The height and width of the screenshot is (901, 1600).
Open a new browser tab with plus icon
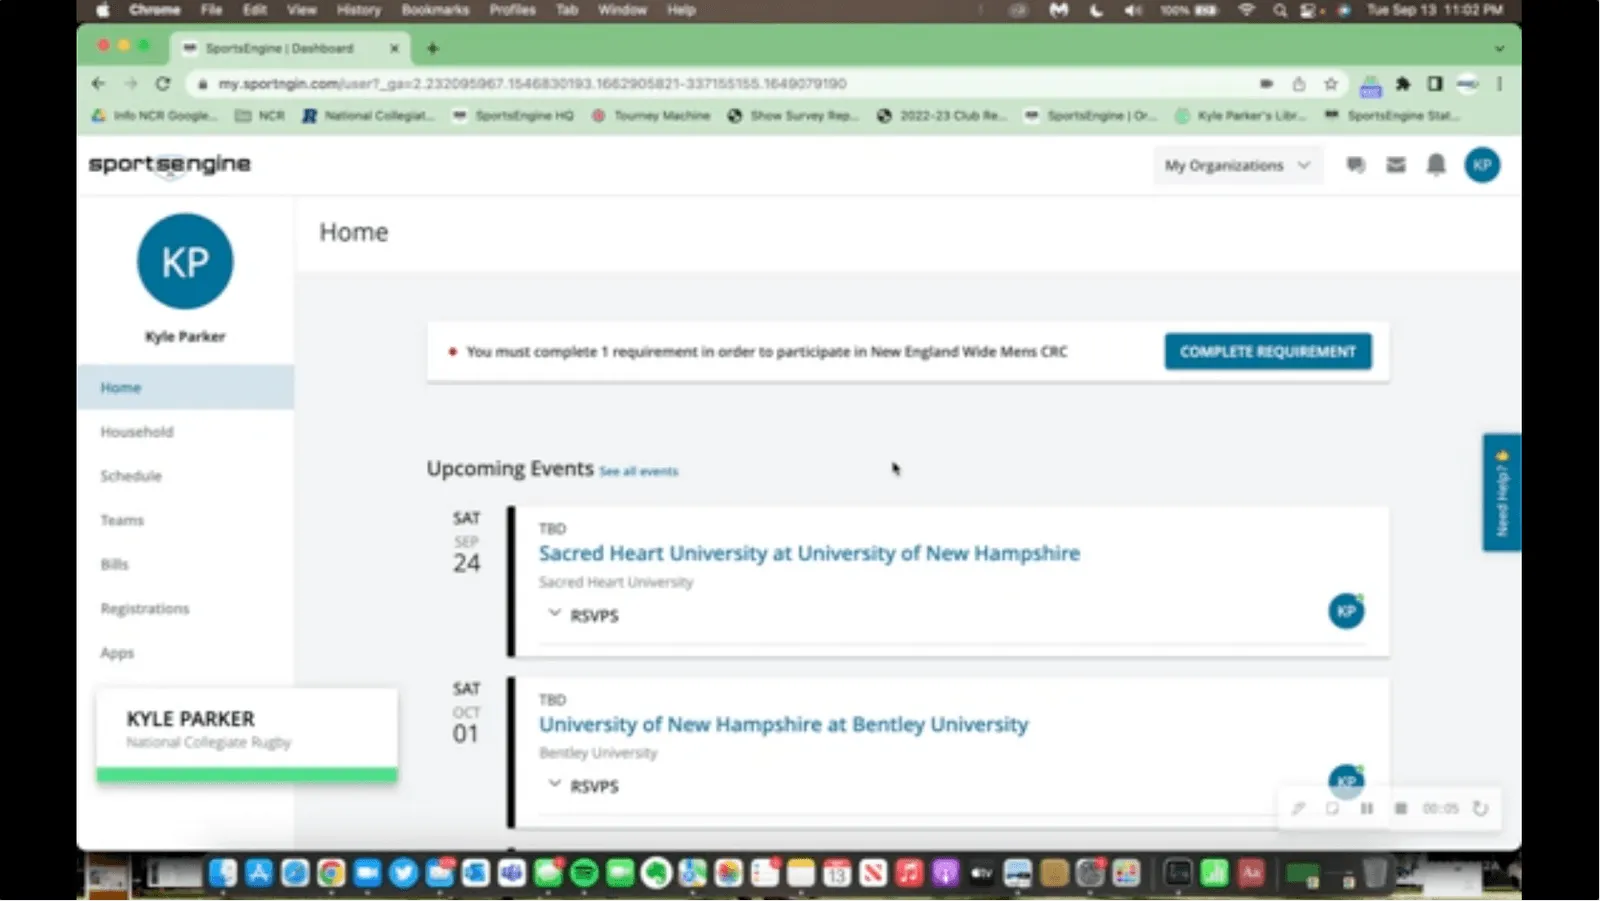click(432, 48)
